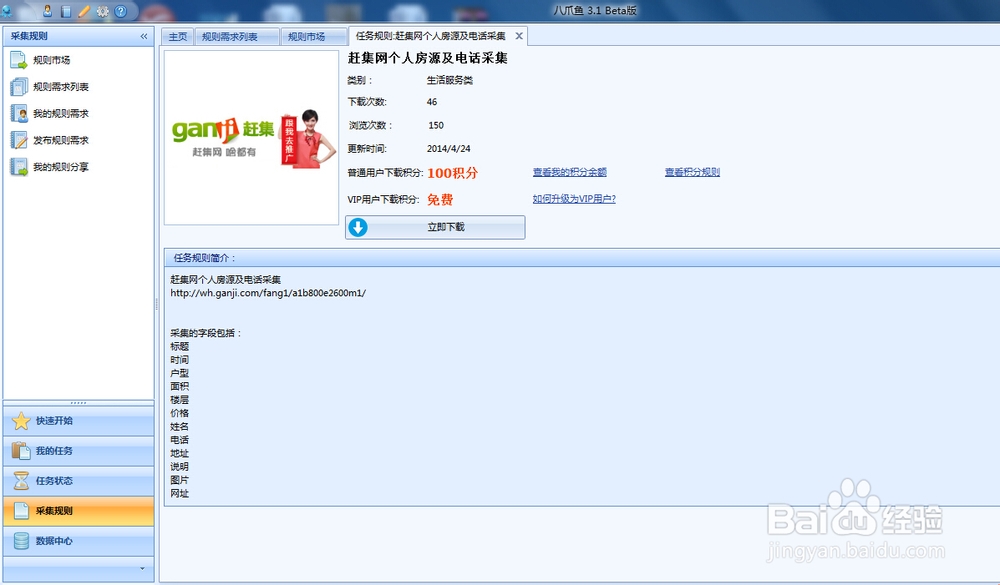Click the 采集规则 side panel header title
The width and height of the screenshot is (1000, 585).
[29, 36]
